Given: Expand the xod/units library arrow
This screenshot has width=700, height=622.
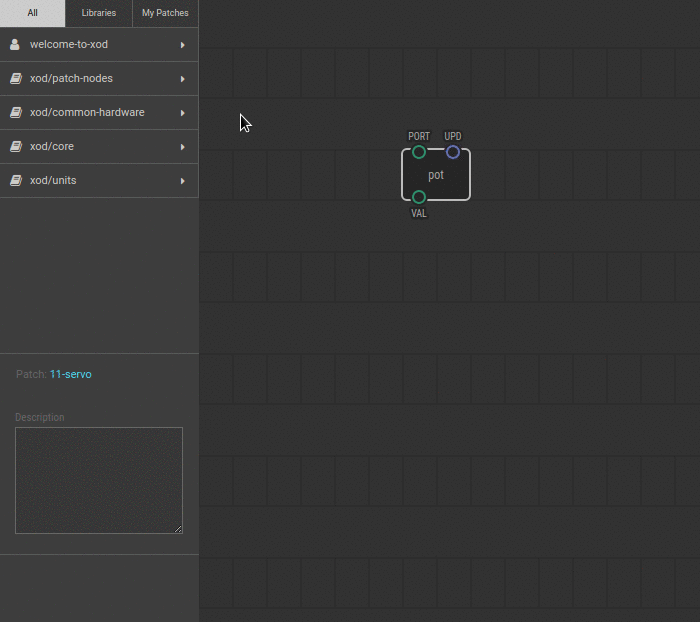Looking at the screenshot, I should (182, 181).
